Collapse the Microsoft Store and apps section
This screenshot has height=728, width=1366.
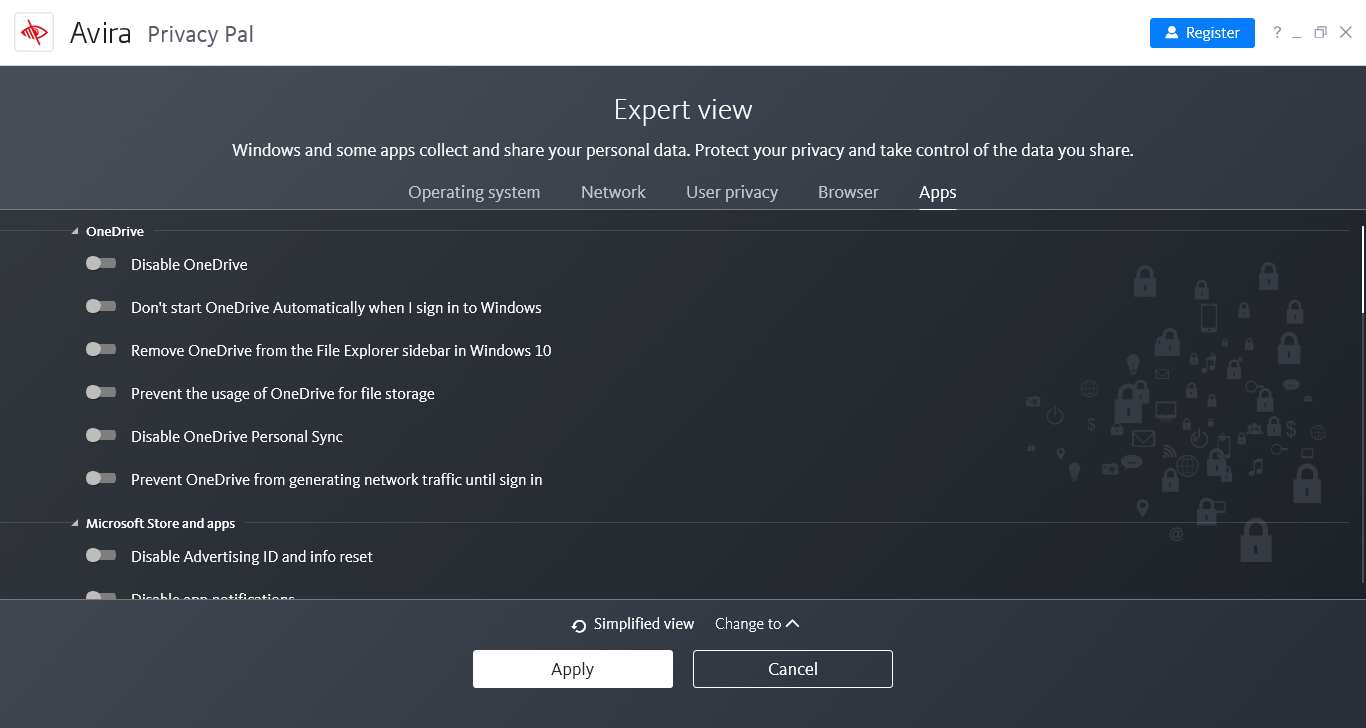point(75,524)
